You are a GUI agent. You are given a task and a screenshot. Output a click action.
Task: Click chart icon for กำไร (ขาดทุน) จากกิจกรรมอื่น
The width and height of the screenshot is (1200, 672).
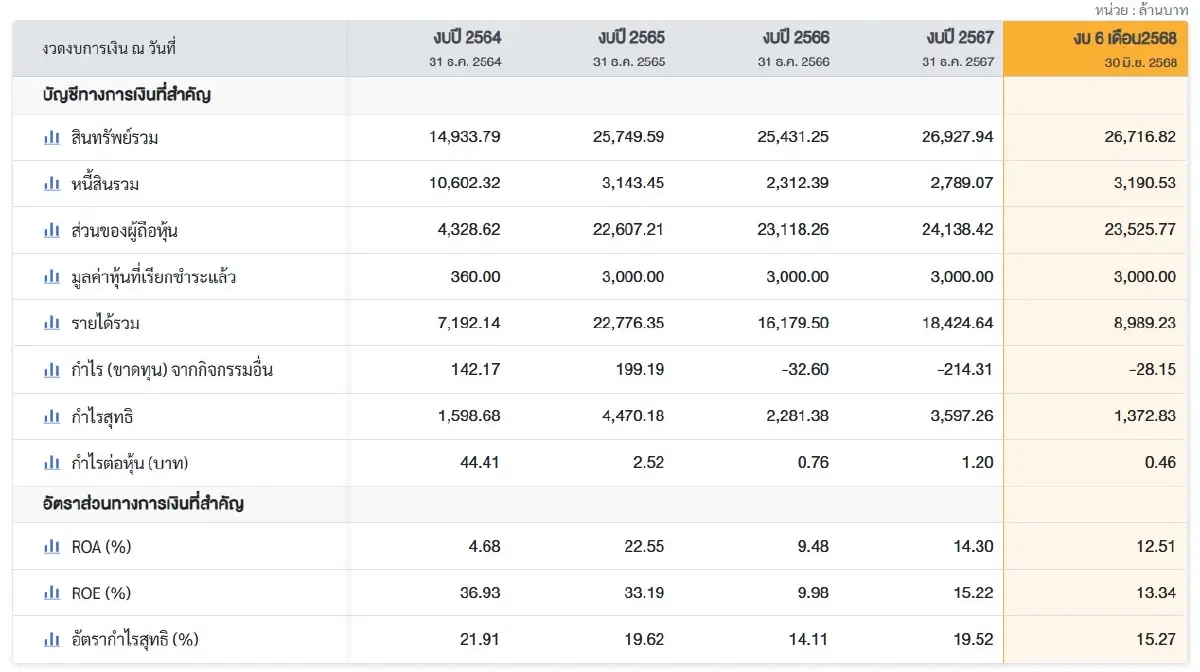point(52,370)
